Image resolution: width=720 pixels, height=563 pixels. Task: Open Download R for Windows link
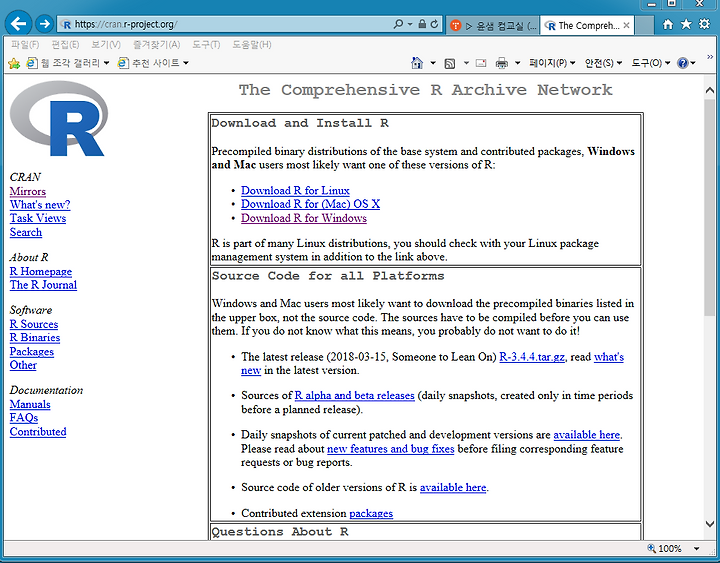[304, 218]
